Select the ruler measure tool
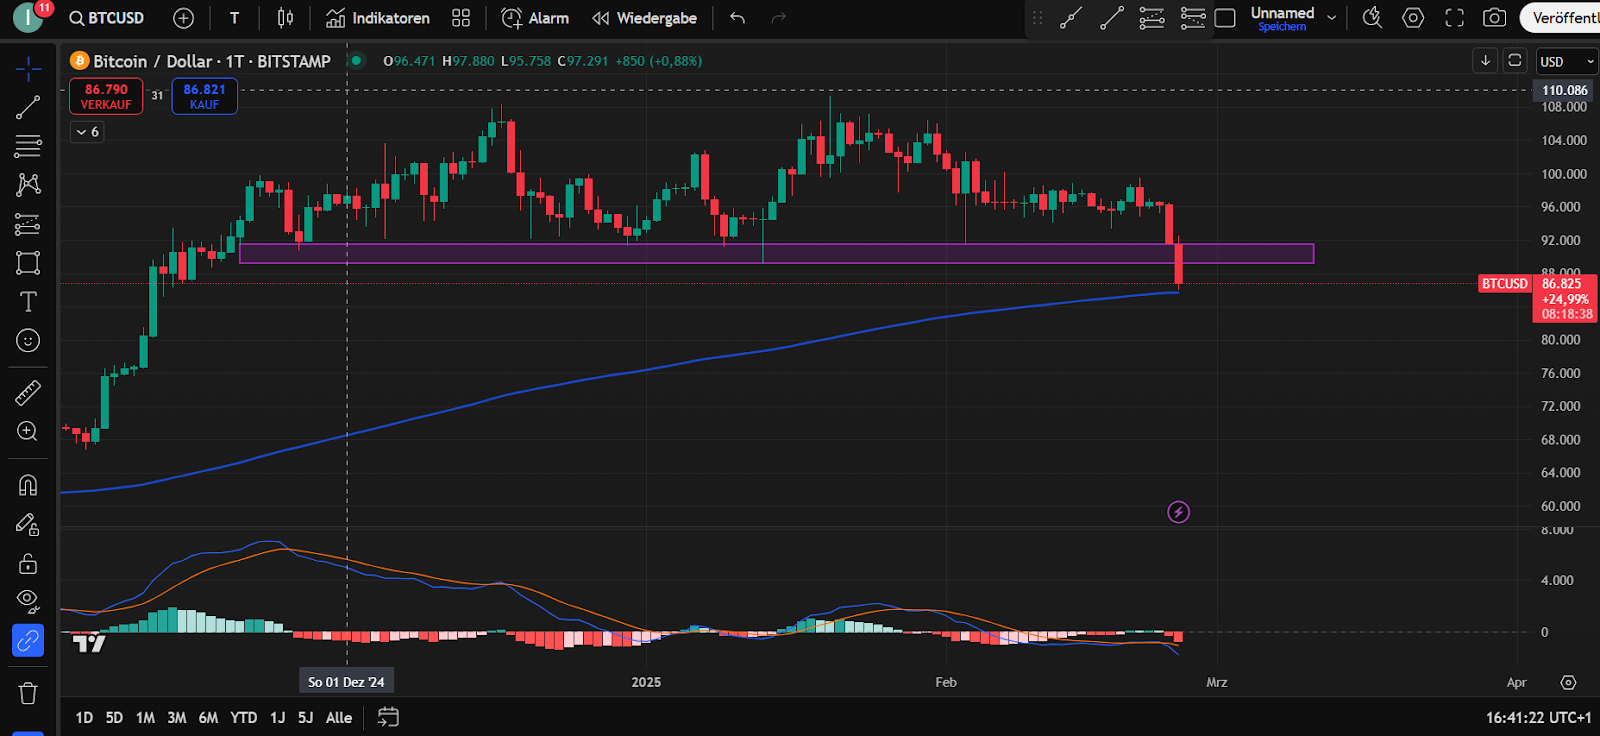The image size is (1600, 736). pos(28,392)
